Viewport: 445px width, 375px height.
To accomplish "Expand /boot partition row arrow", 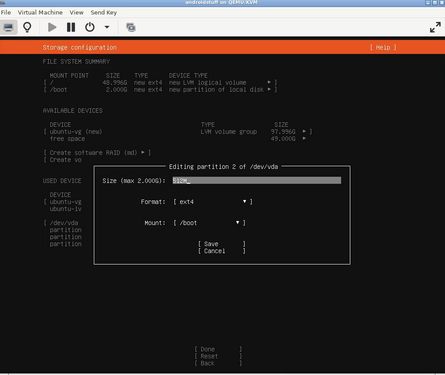I will [x=269, y=89].
